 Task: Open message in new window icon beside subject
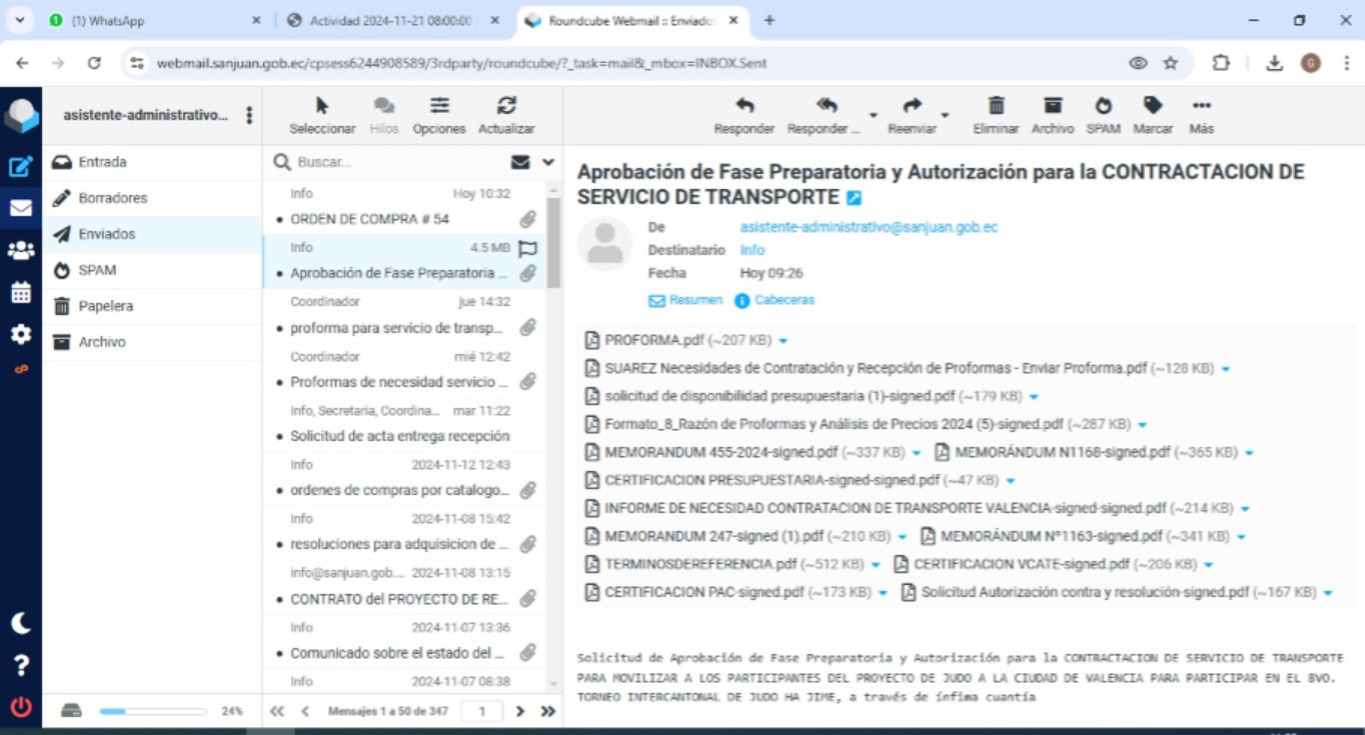854,198
